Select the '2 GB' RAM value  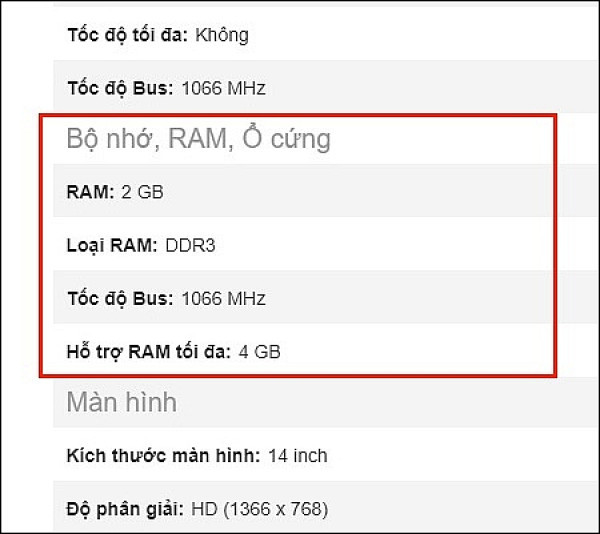pyautogui.click(x=142, y=192)
